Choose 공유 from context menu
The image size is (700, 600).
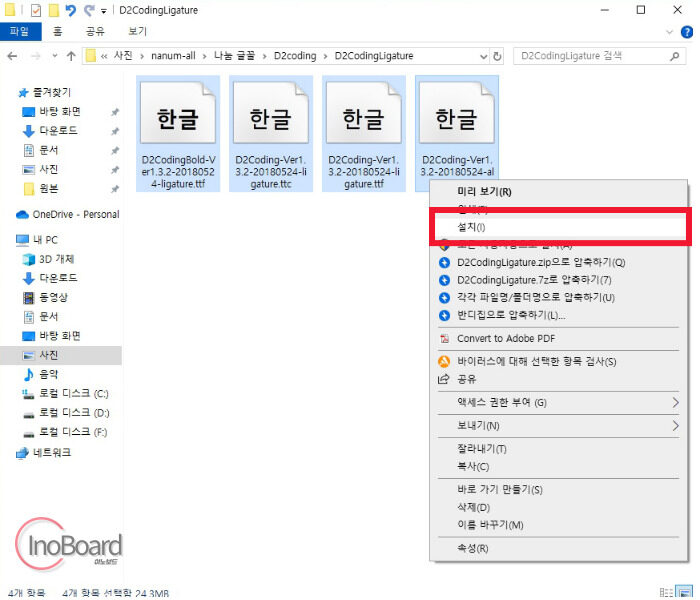[x=558, y=379]
